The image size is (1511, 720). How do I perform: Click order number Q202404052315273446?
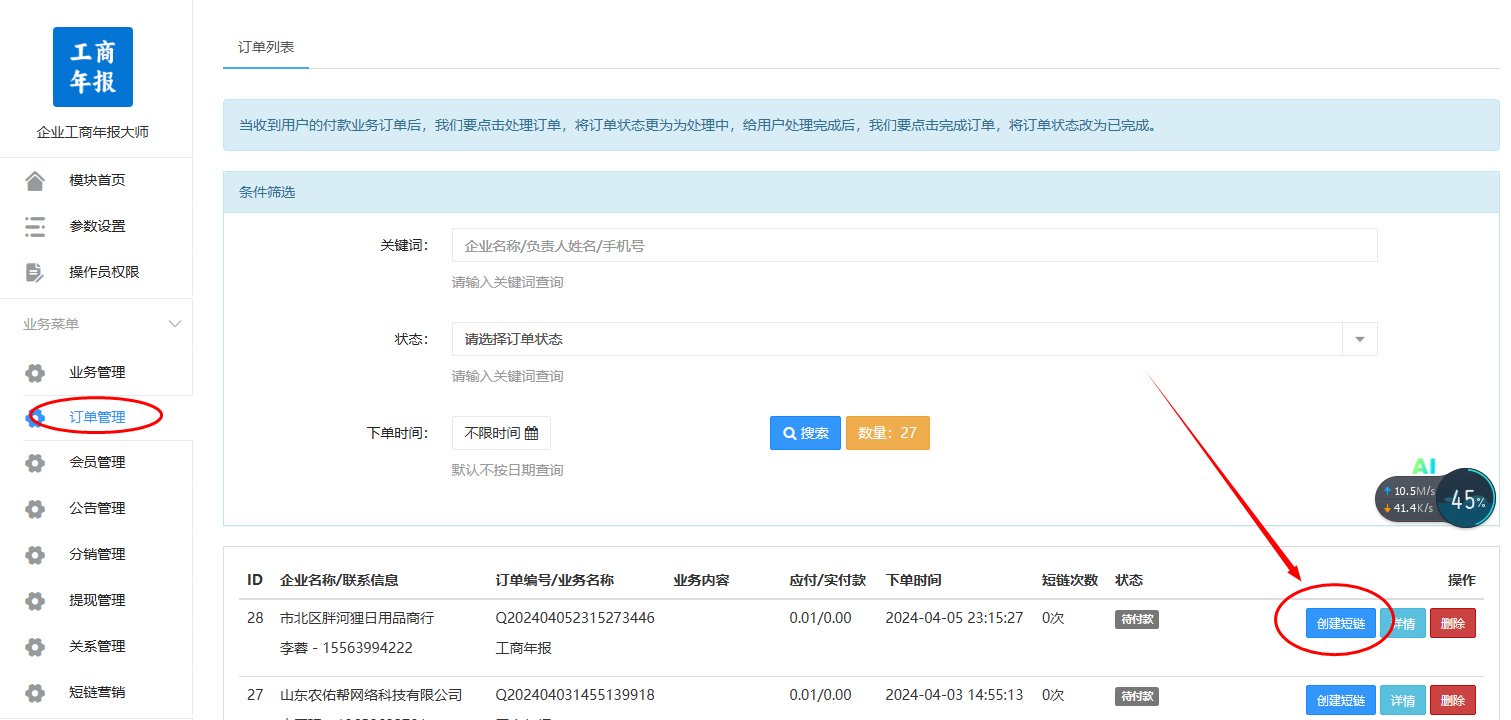click(x=575, y=618)
